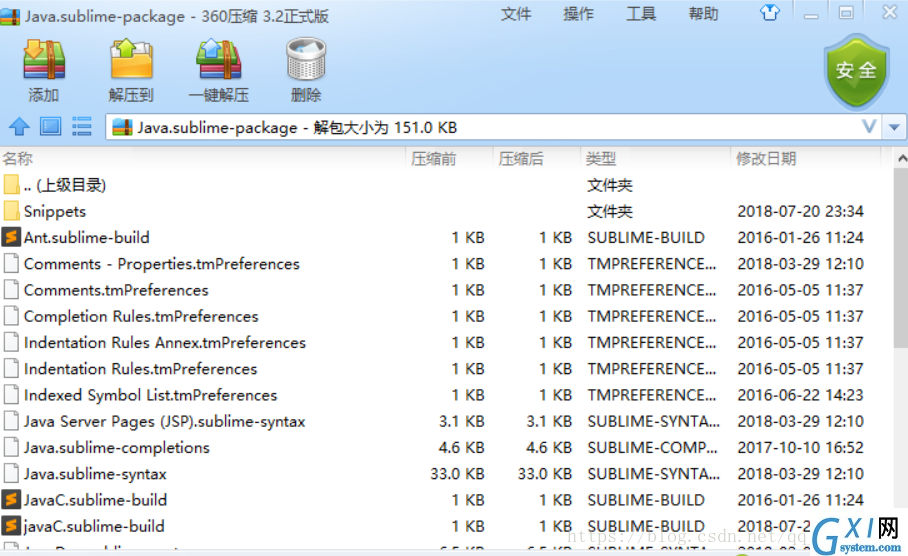Switch to large icon view
908x556 pixels.
click(x=50, y=126)
